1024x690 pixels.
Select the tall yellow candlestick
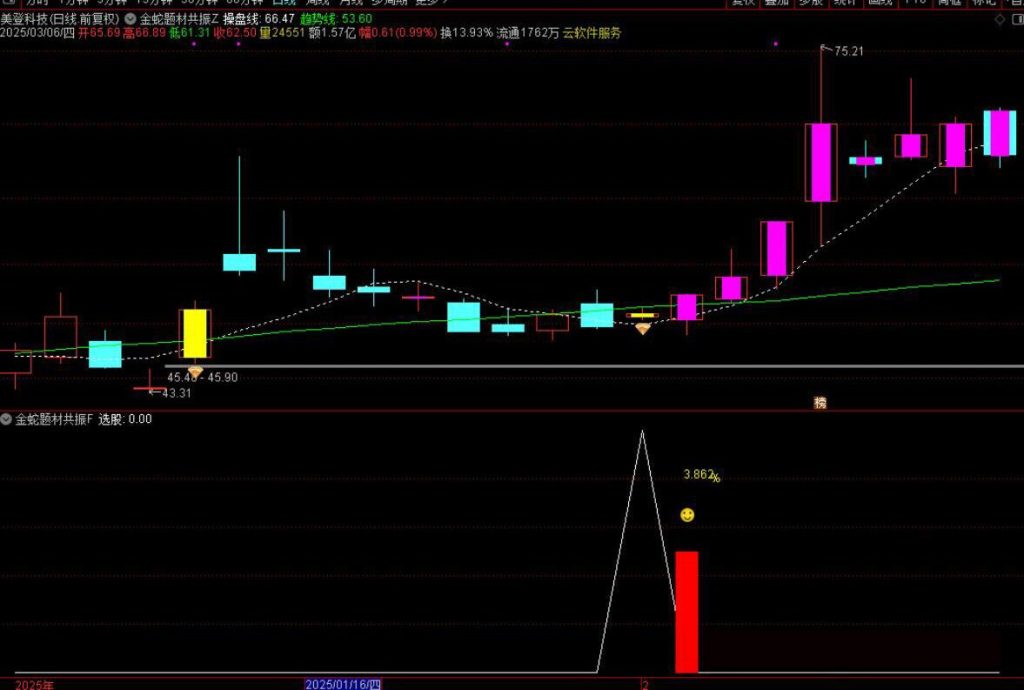[x=195, y=333]
